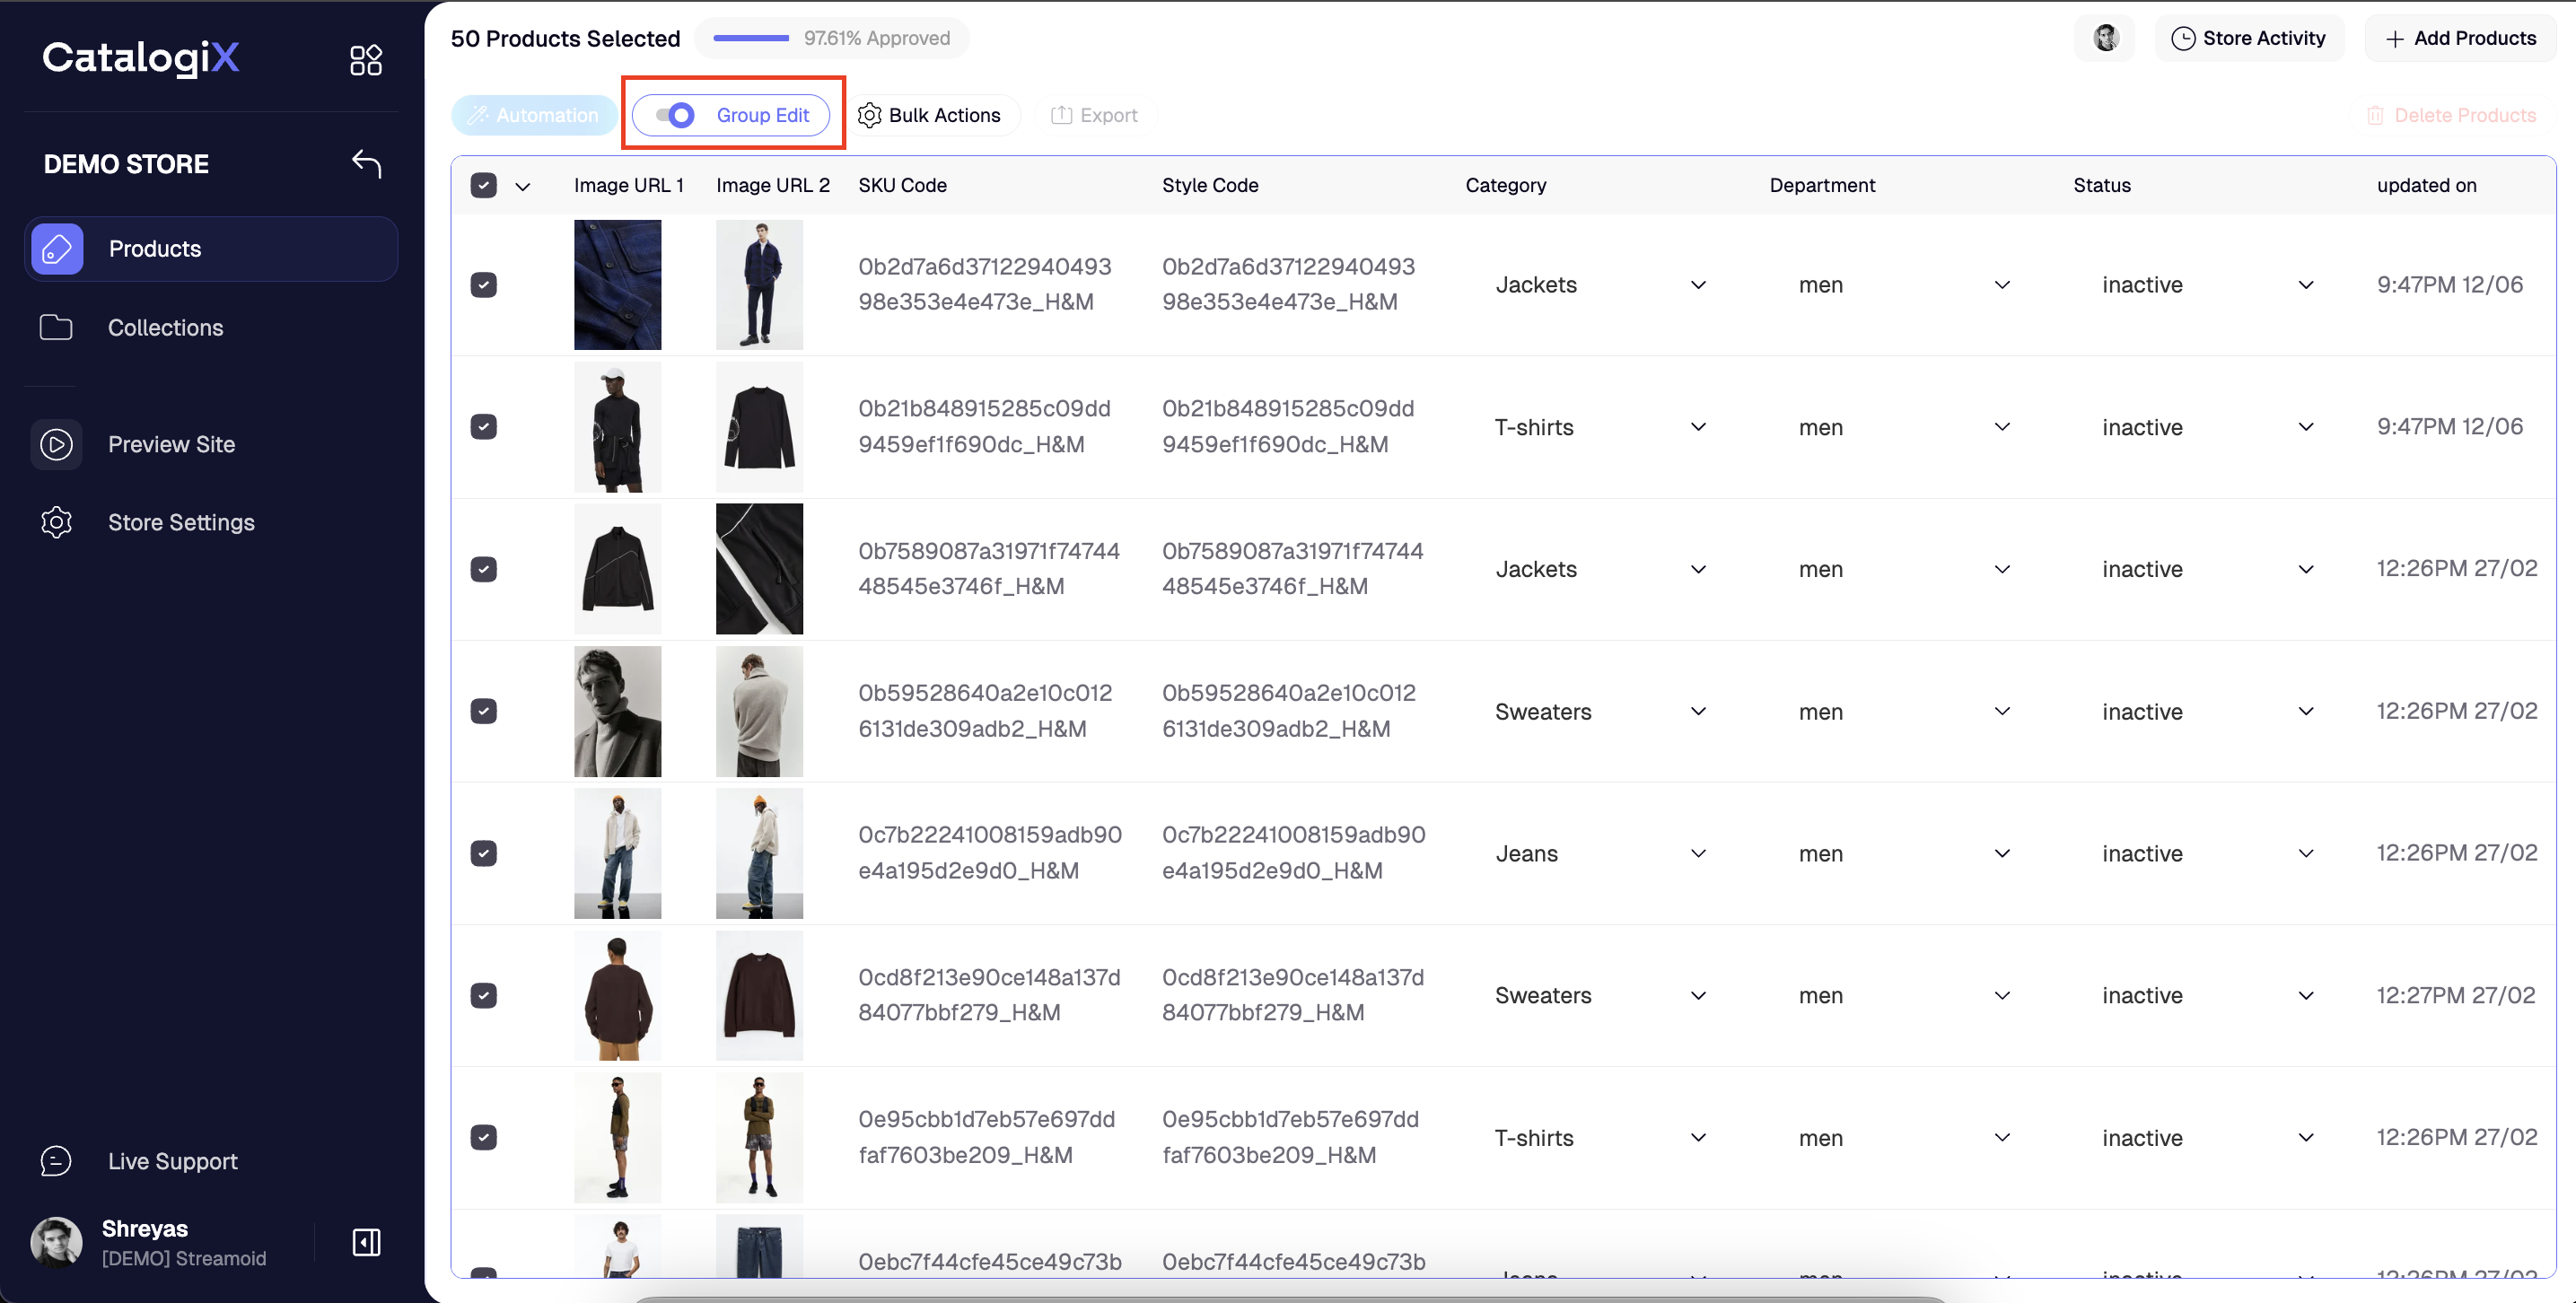Click the Add Products button

pos(2460,38)
